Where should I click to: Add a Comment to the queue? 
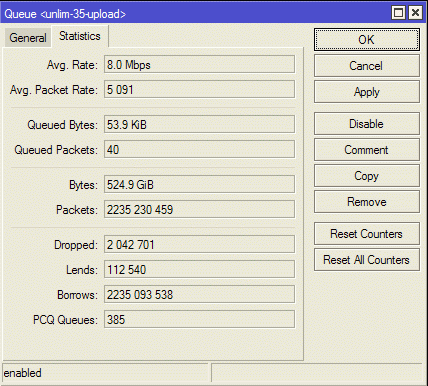(x=366, y=150)
